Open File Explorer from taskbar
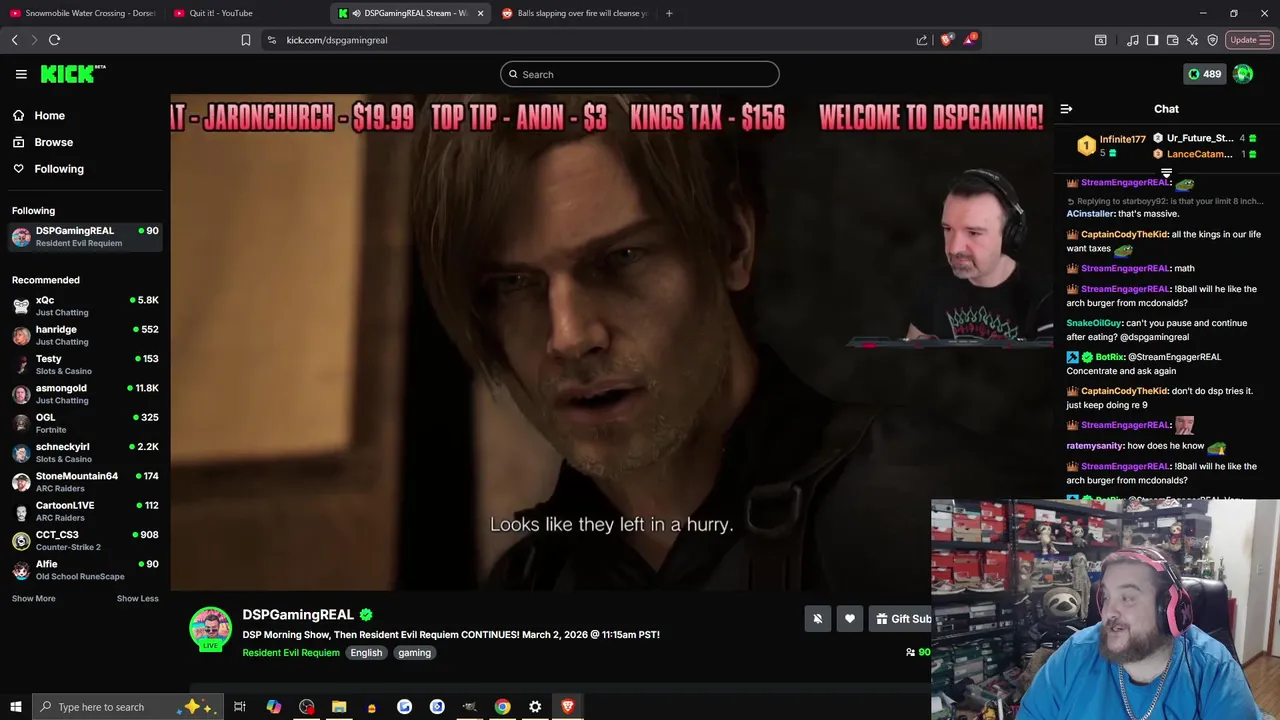 tap(339, 707)
